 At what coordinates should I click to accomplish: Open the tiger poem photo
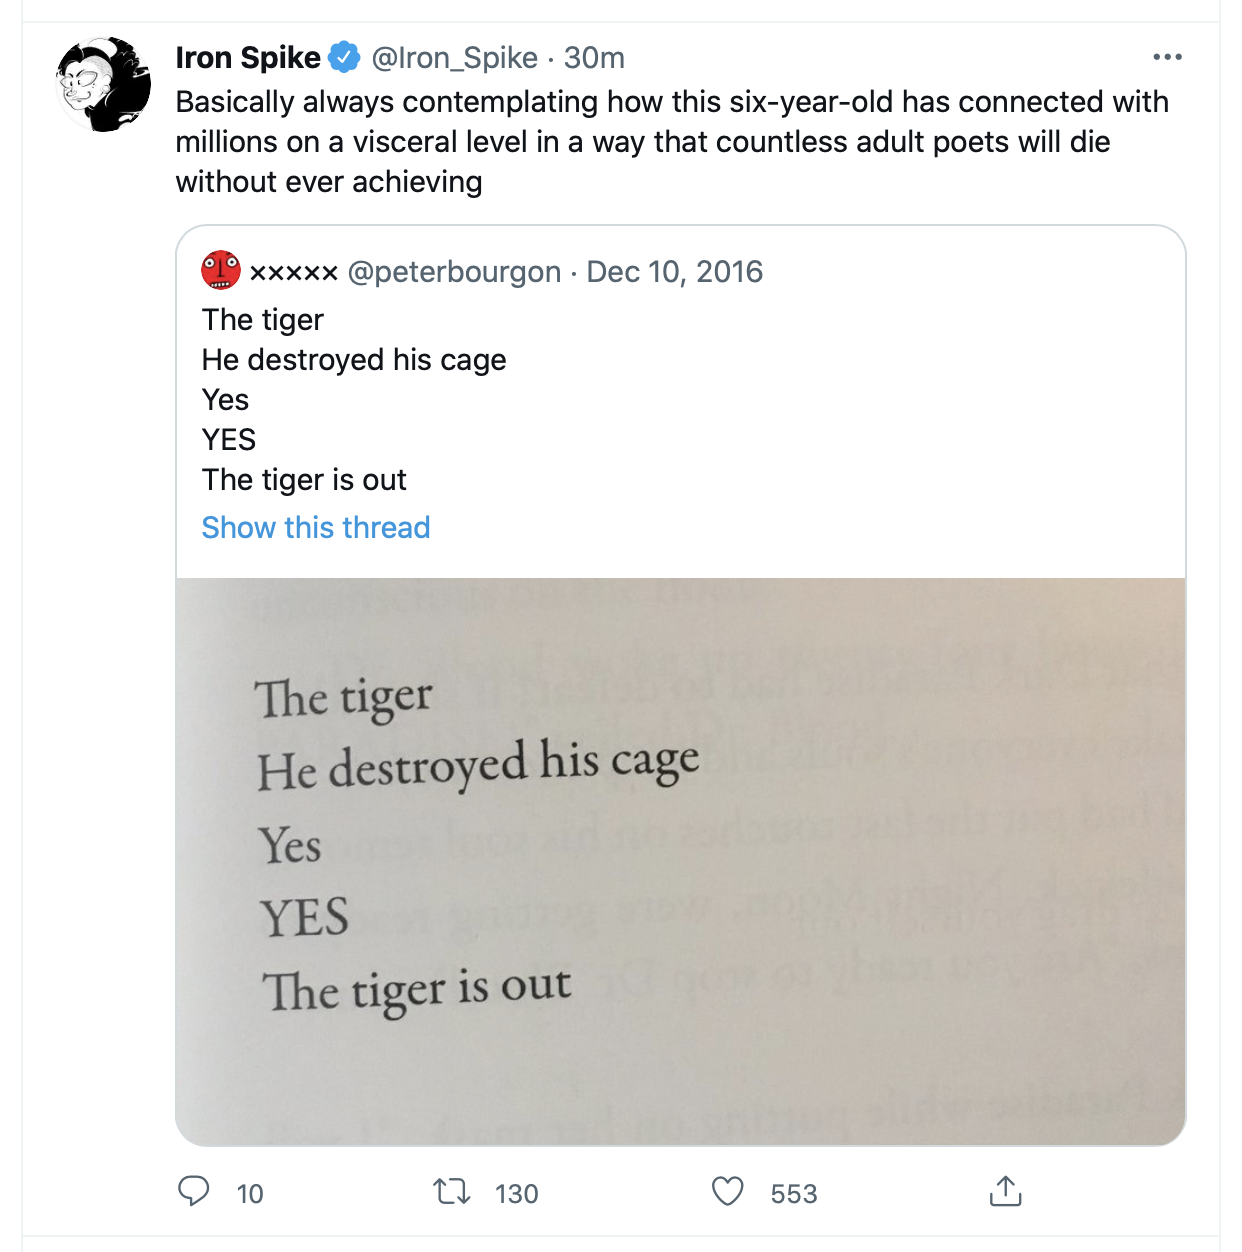[x=680, y=860]
